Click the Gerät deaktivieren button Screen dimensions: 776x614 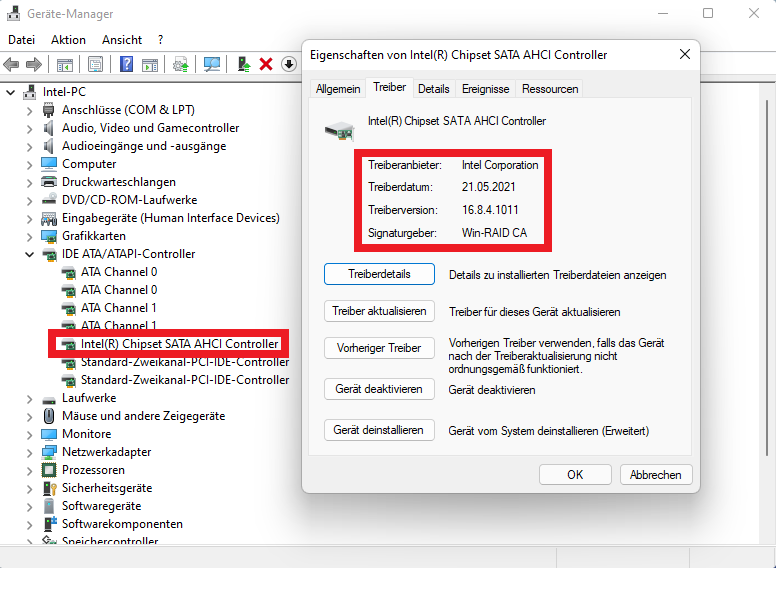pyautogui.click(x=379, y=389)
